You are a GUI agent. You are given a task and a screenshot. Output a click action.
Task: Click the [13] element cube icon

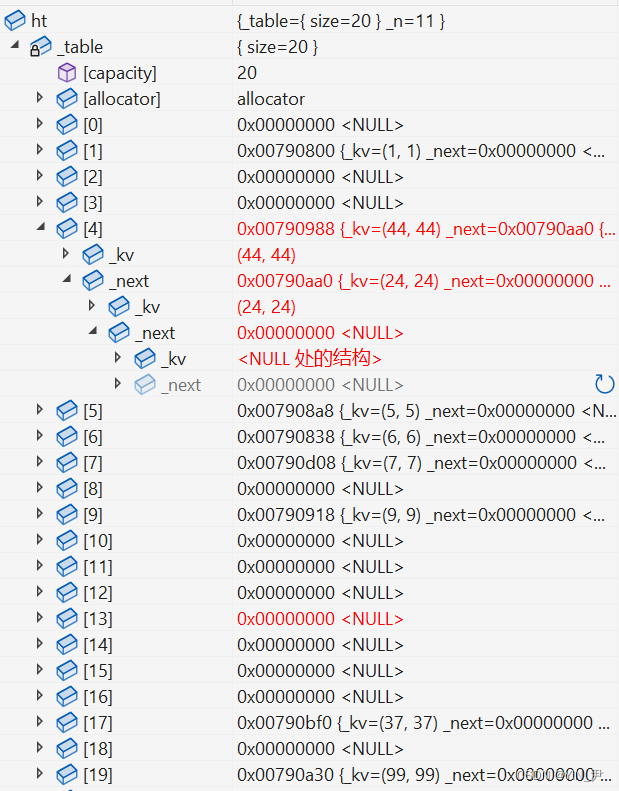[67, 619]
